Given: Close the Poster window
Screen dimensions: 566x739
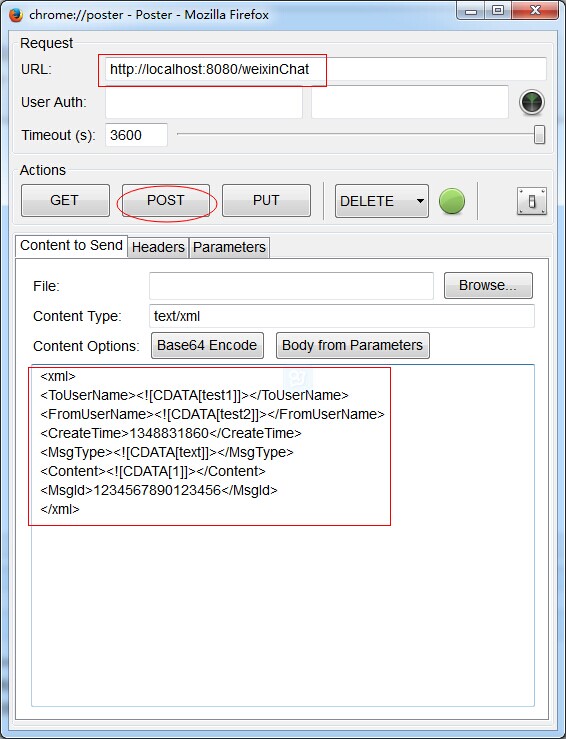Looking at the screenshot, I should pos(535,10).
